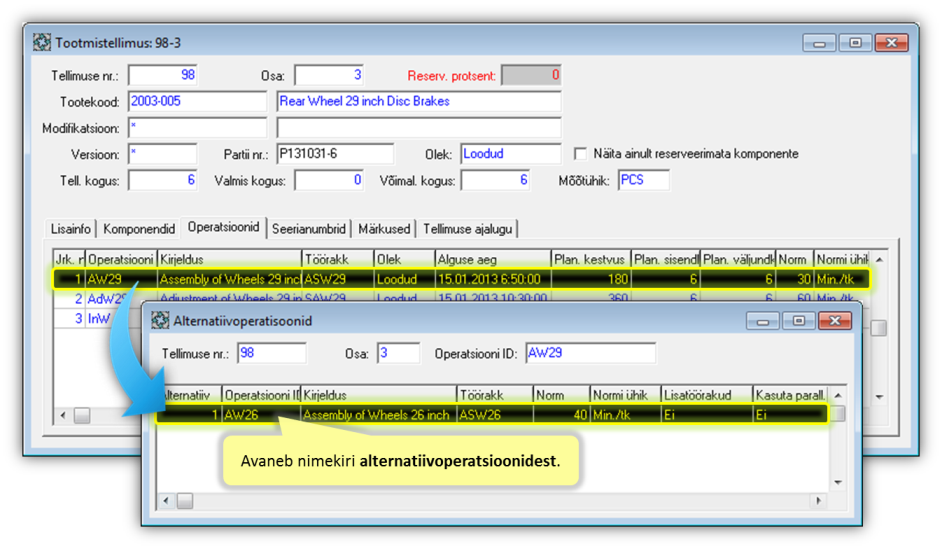Click the Tell. kogus field
This screenshot has height=549, width=942.
pos(163,180)
